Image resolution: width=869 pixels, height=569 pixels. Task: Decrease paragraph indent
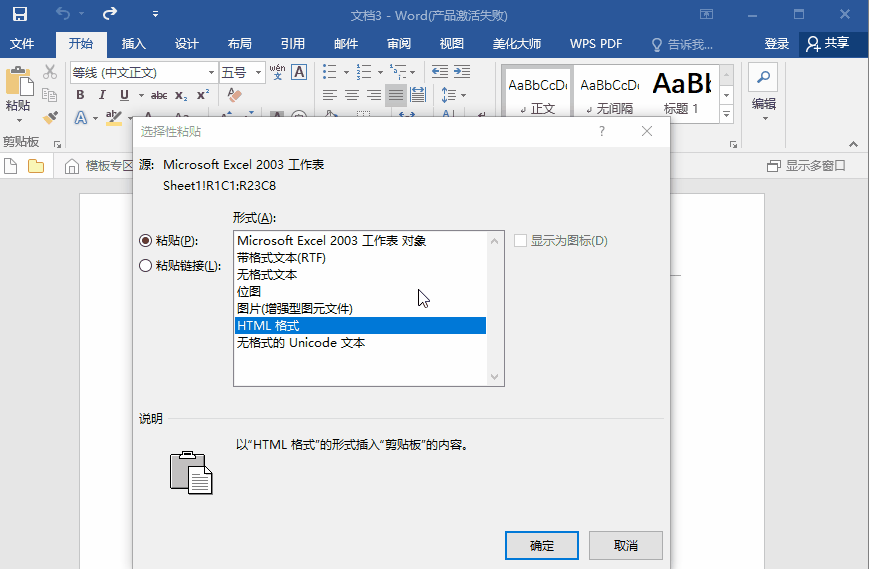[x=440, y=72]
